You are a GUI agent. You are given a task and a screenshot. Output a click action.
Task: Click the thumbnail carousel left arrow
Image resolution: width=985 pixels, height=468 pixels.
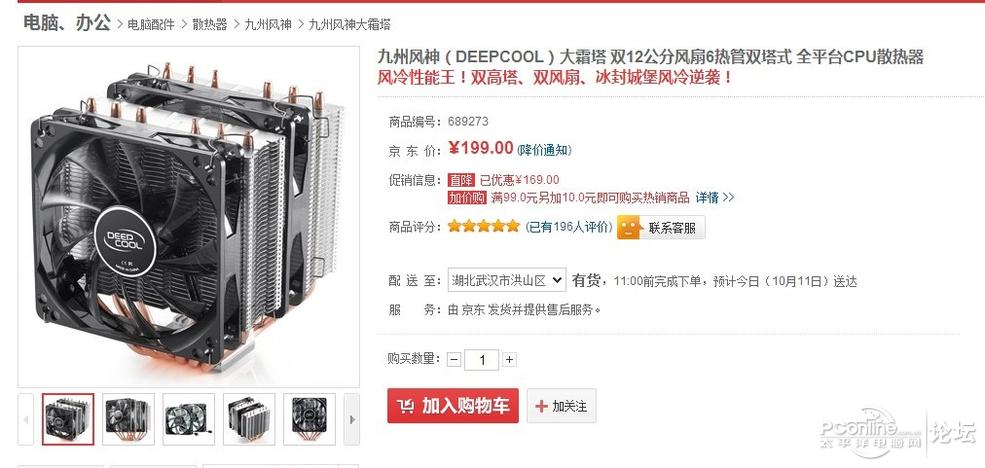(26, 419)
